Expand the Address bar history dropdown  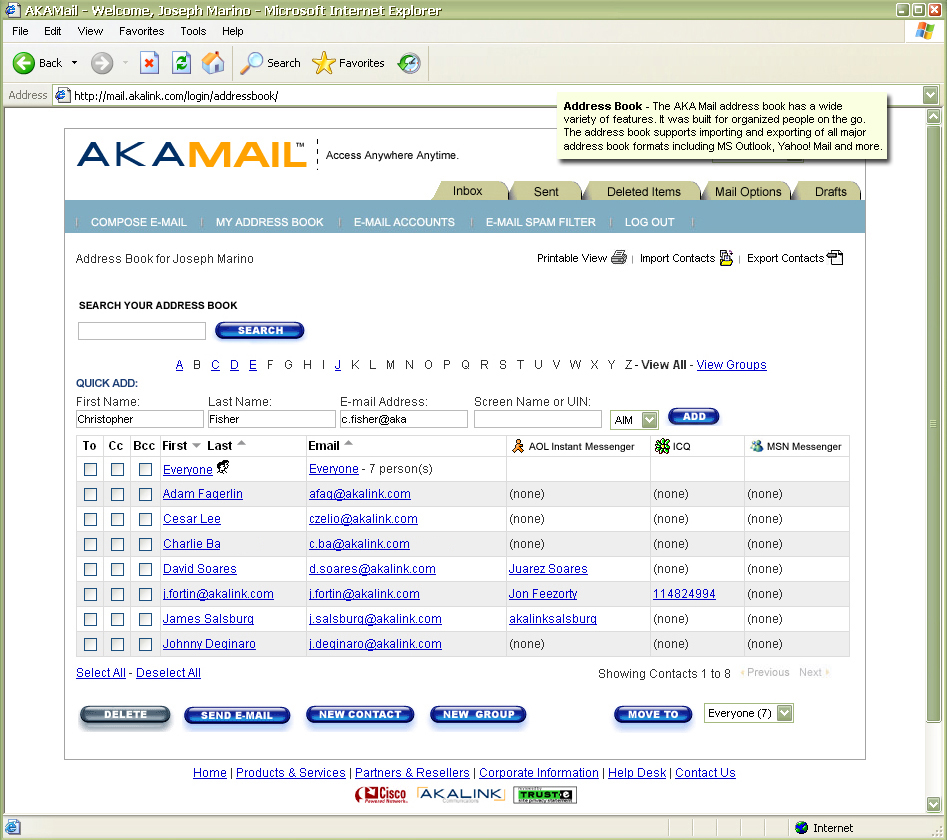pyautogui.click(x=931, y=95)
